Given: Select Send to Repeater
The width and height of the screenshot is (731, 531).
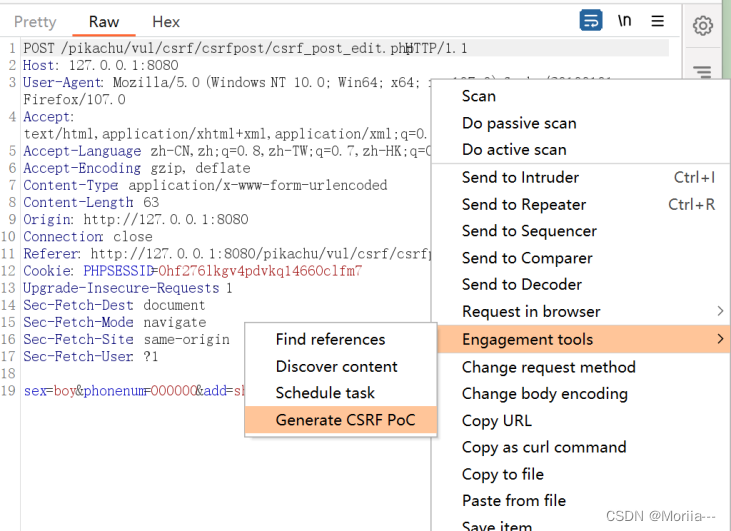Looking at the screenshot, I should [x=580, y=204].
